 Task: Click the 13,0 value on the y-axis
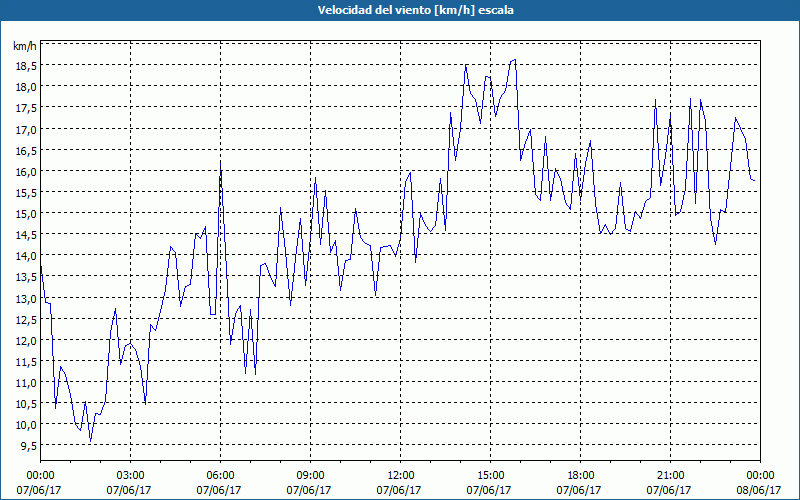[26, 298]
